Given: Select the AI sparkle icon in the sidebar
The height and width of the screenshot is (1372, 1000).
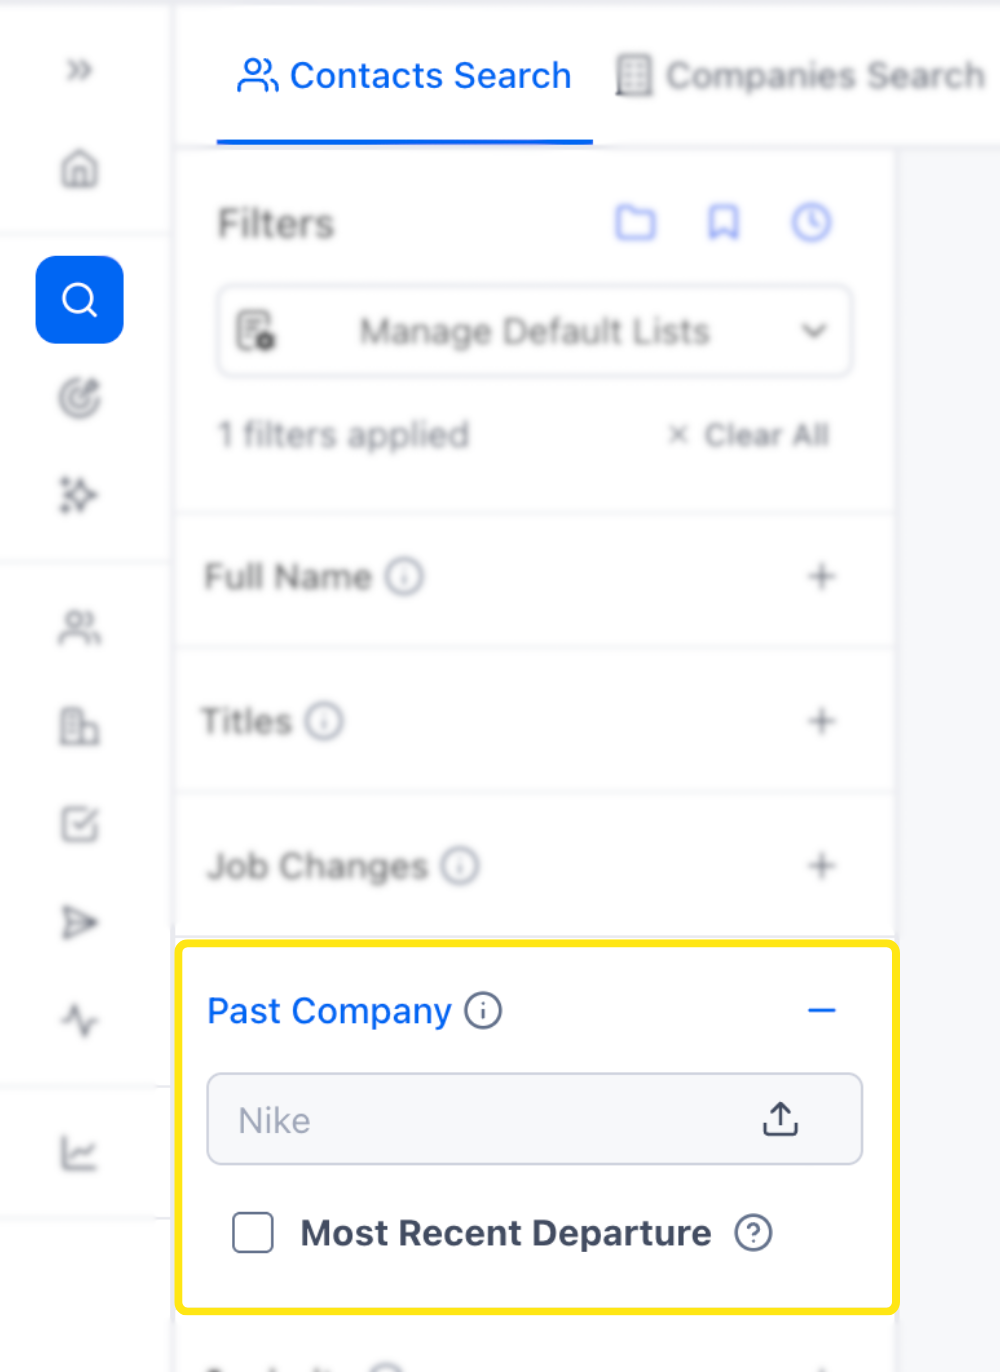Looking at the screenshot, I should (79, 494).
